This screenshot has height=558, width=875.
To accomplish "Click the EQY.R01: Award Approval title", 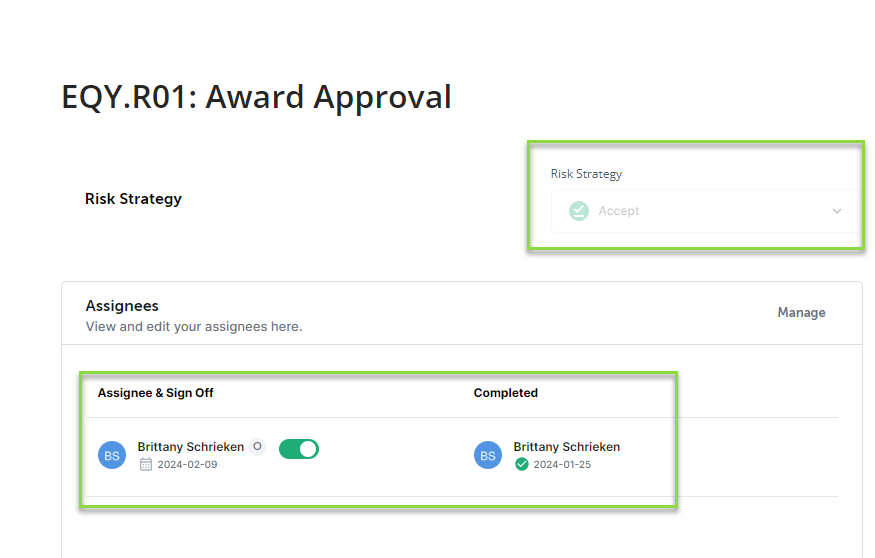I will tap(256, 97).
